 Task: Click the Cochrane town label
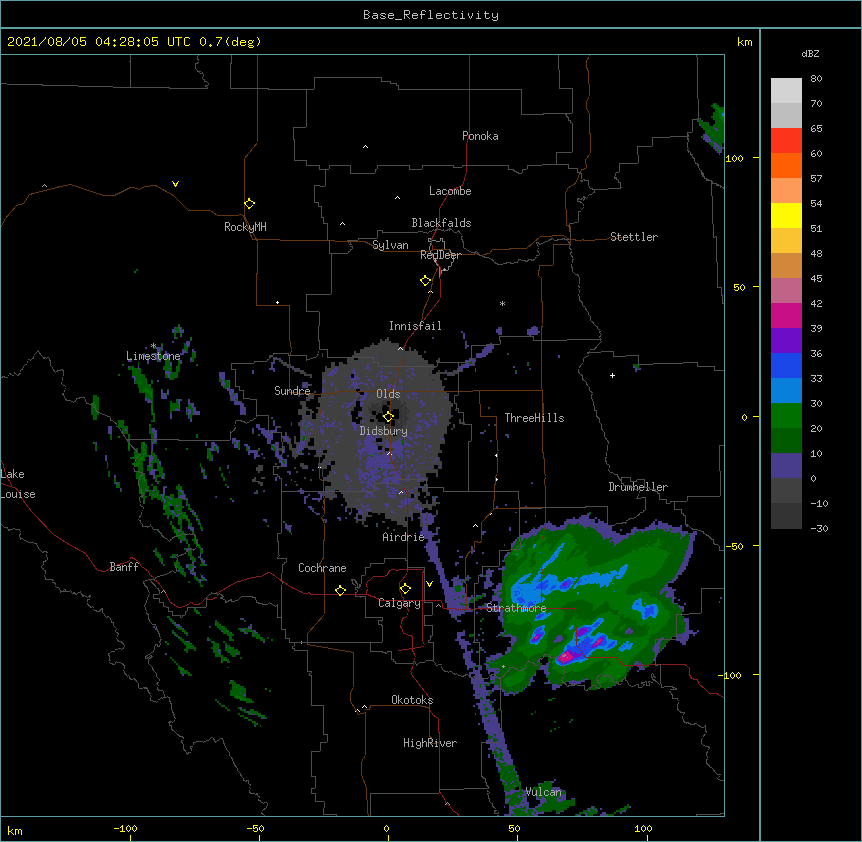(x=322, y=568)
